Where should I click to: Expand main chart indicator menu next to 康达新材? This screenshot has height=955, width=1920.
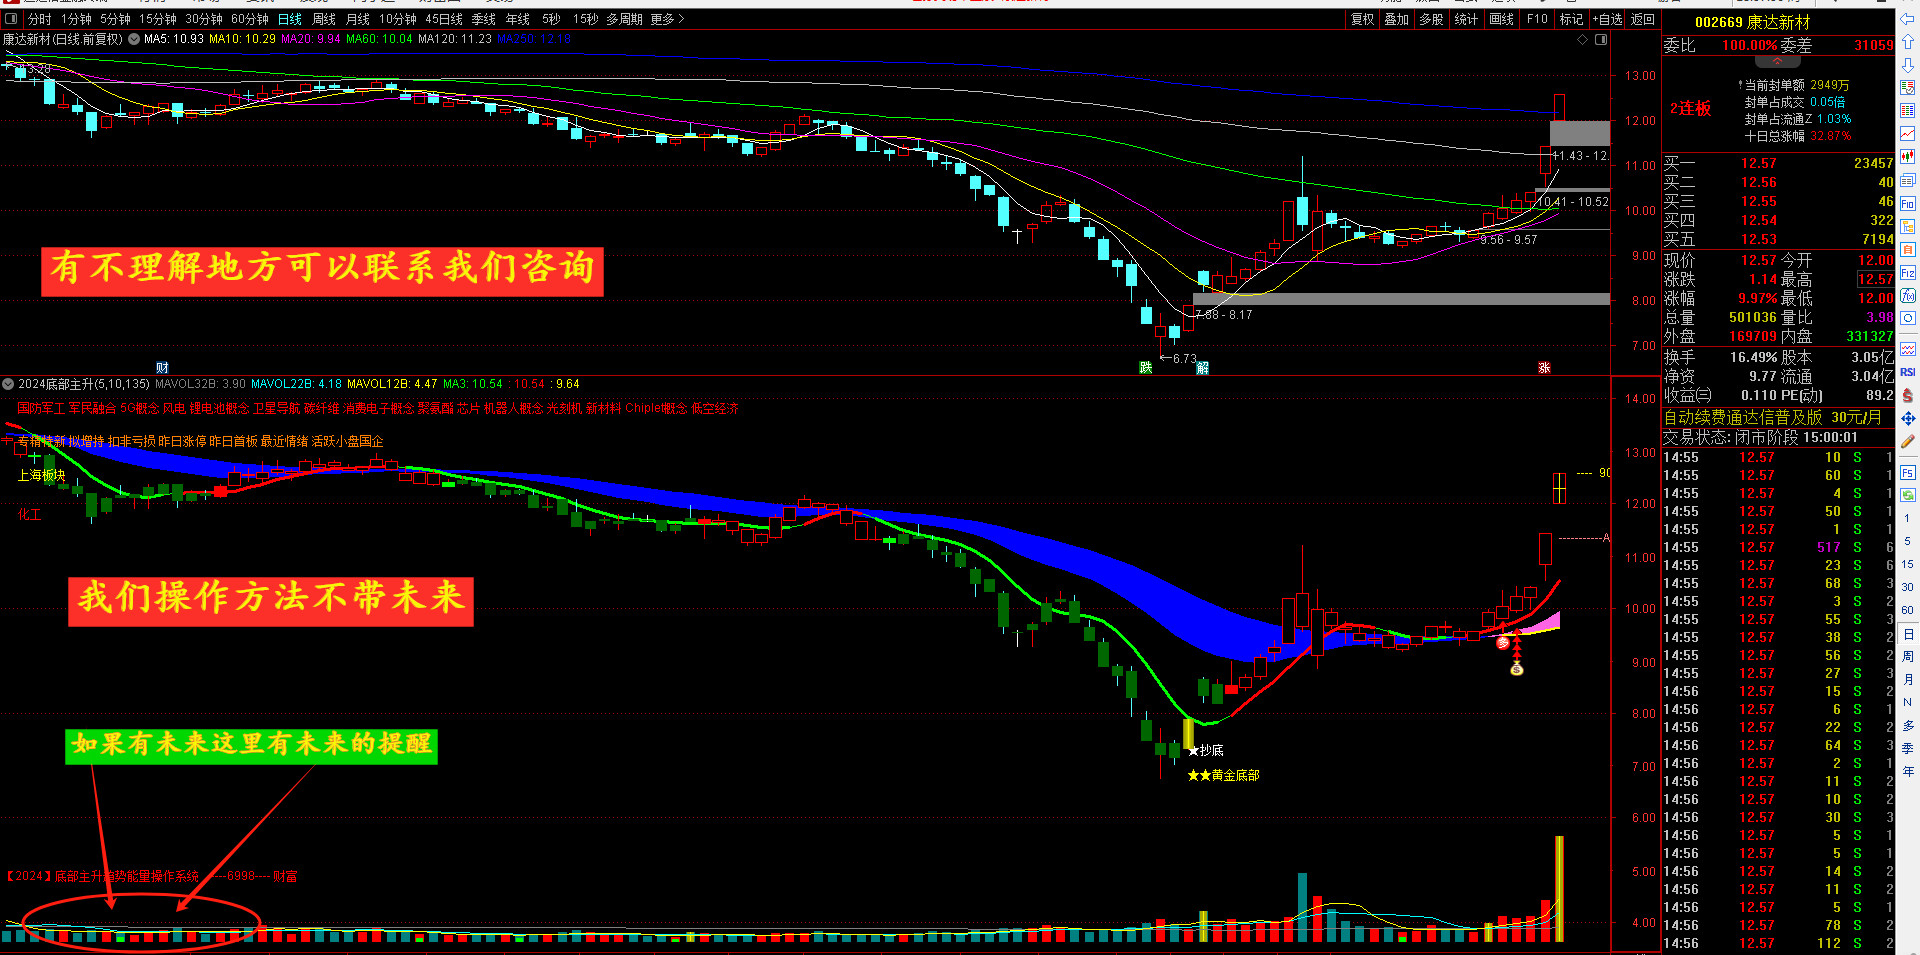tap(134, 40)
